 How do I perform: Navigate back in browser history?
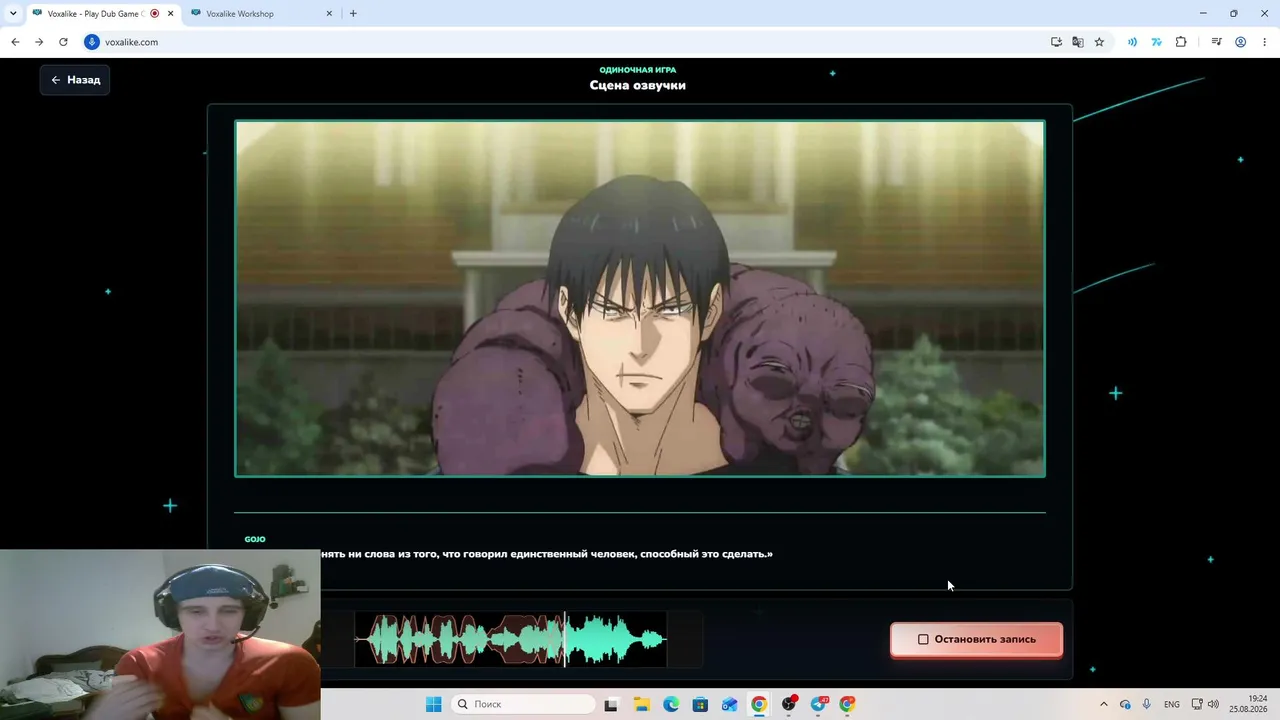coord(15,42)
